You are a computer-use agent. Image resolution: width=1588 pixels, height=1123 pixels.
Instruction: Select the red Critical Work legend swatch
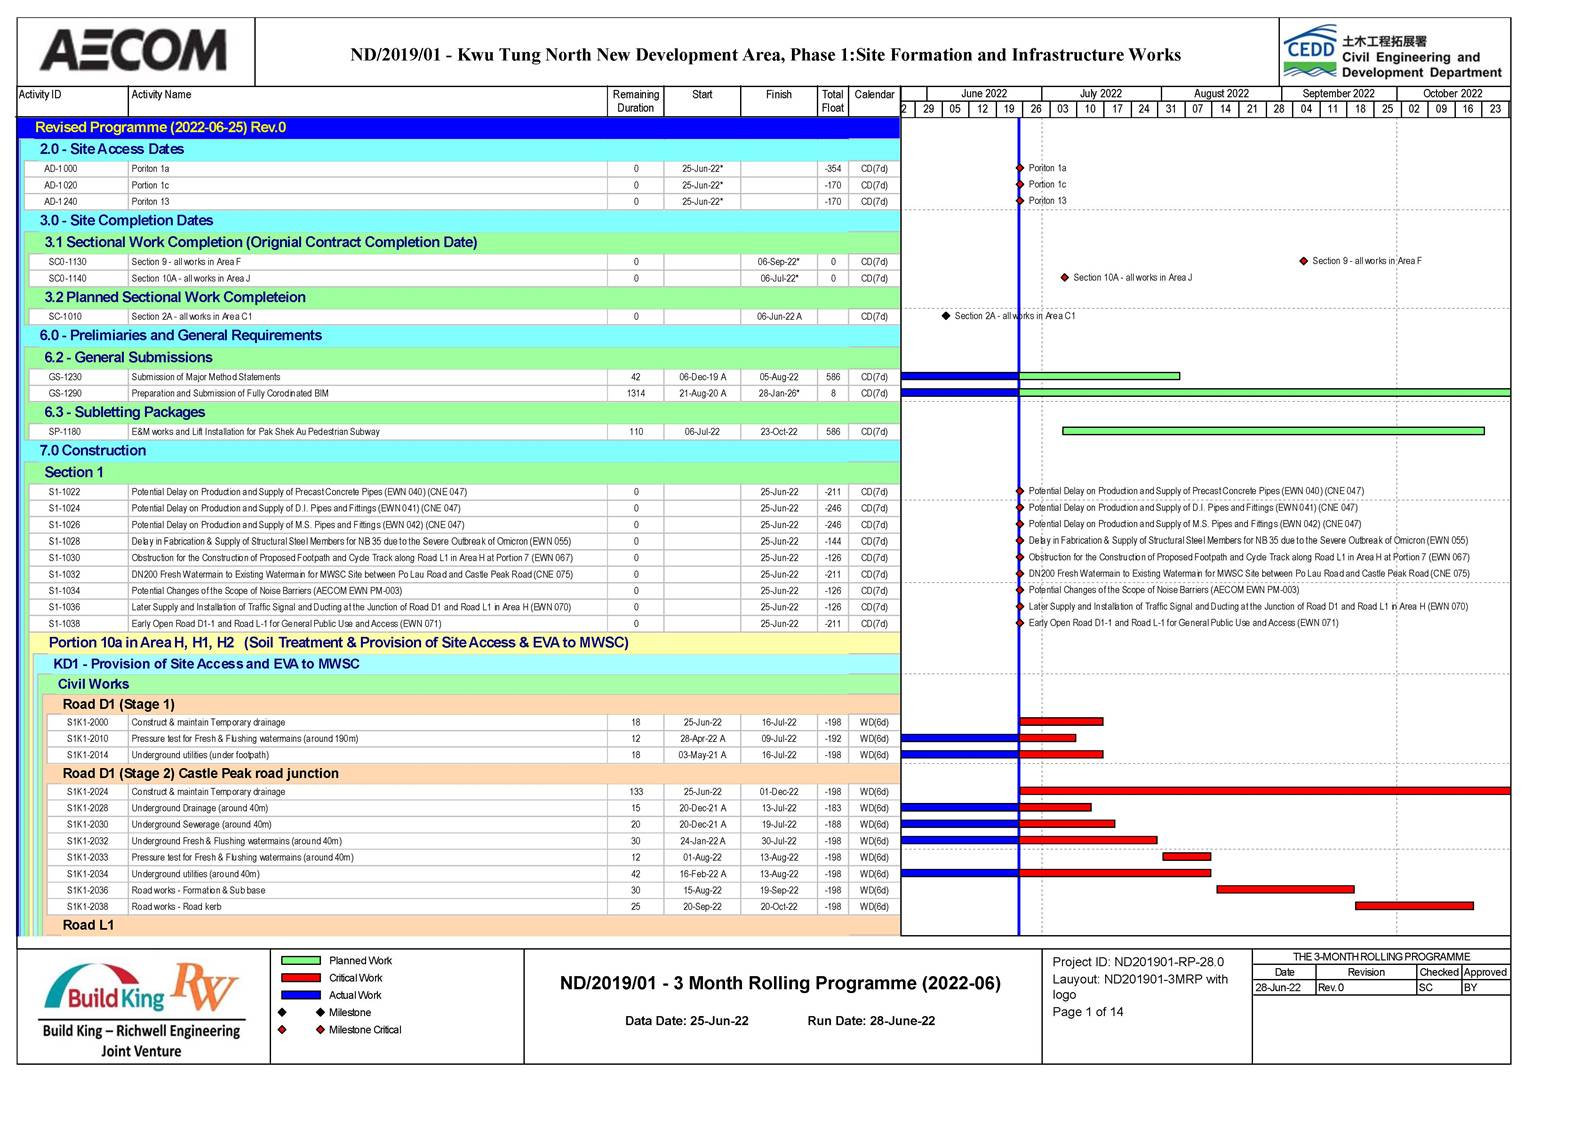point(301,978)
